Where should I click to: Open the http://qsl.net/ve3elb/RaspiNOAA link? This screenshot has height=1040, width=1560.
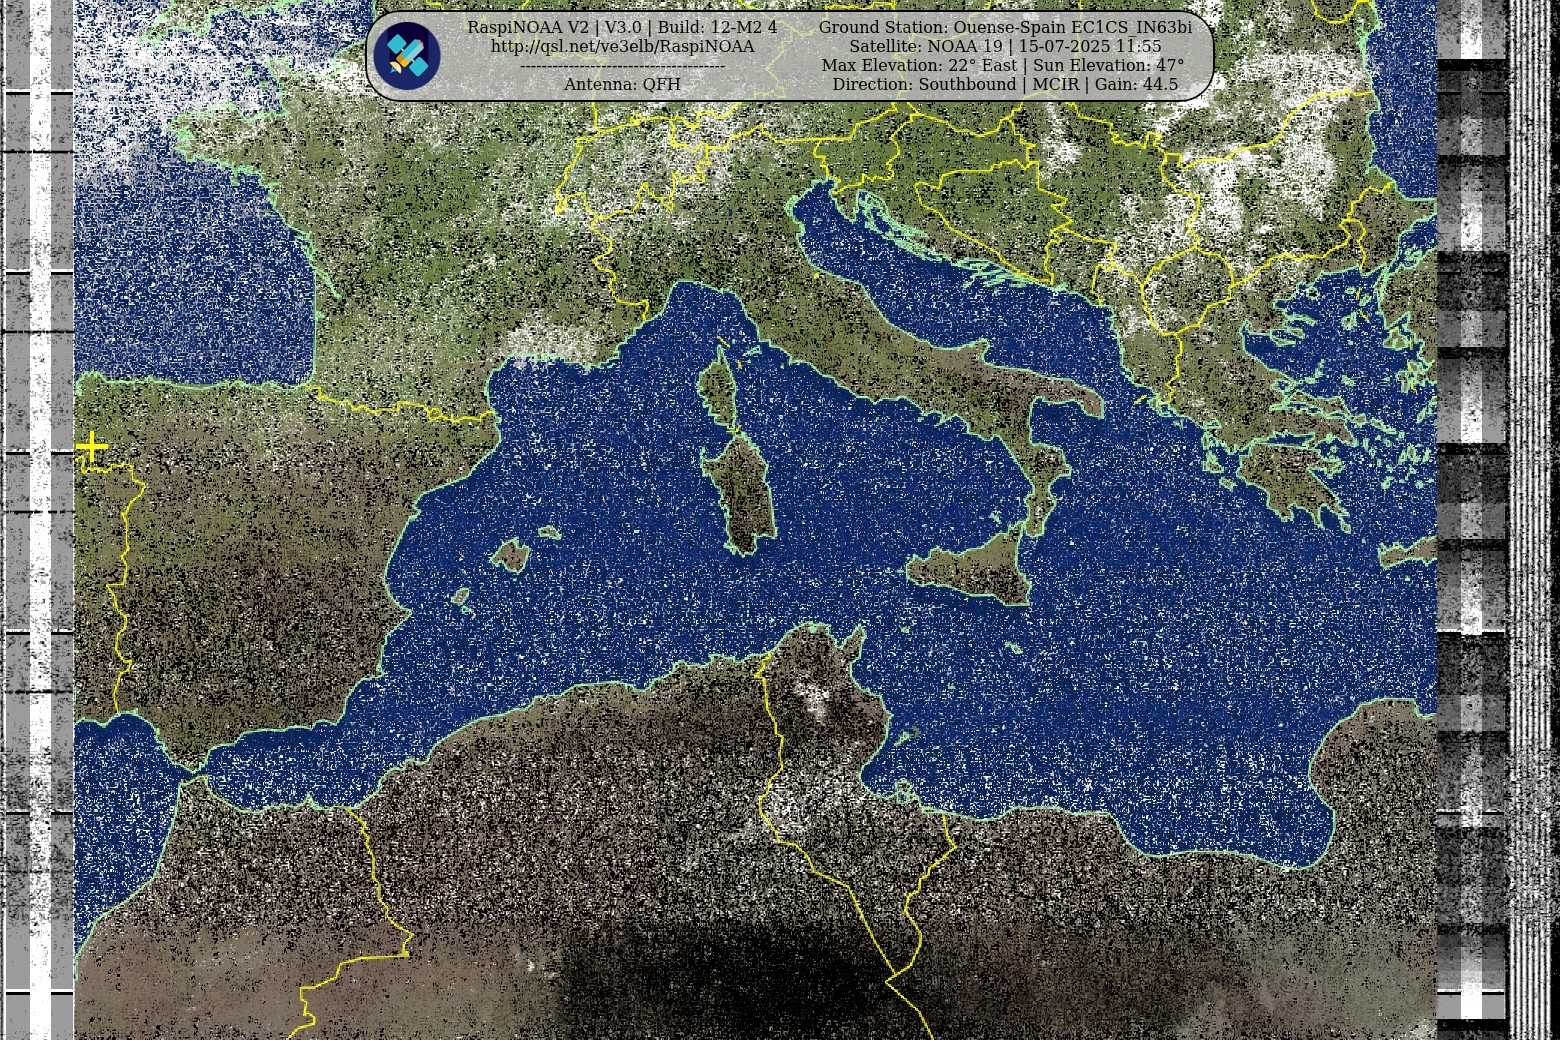coord(622,47)
